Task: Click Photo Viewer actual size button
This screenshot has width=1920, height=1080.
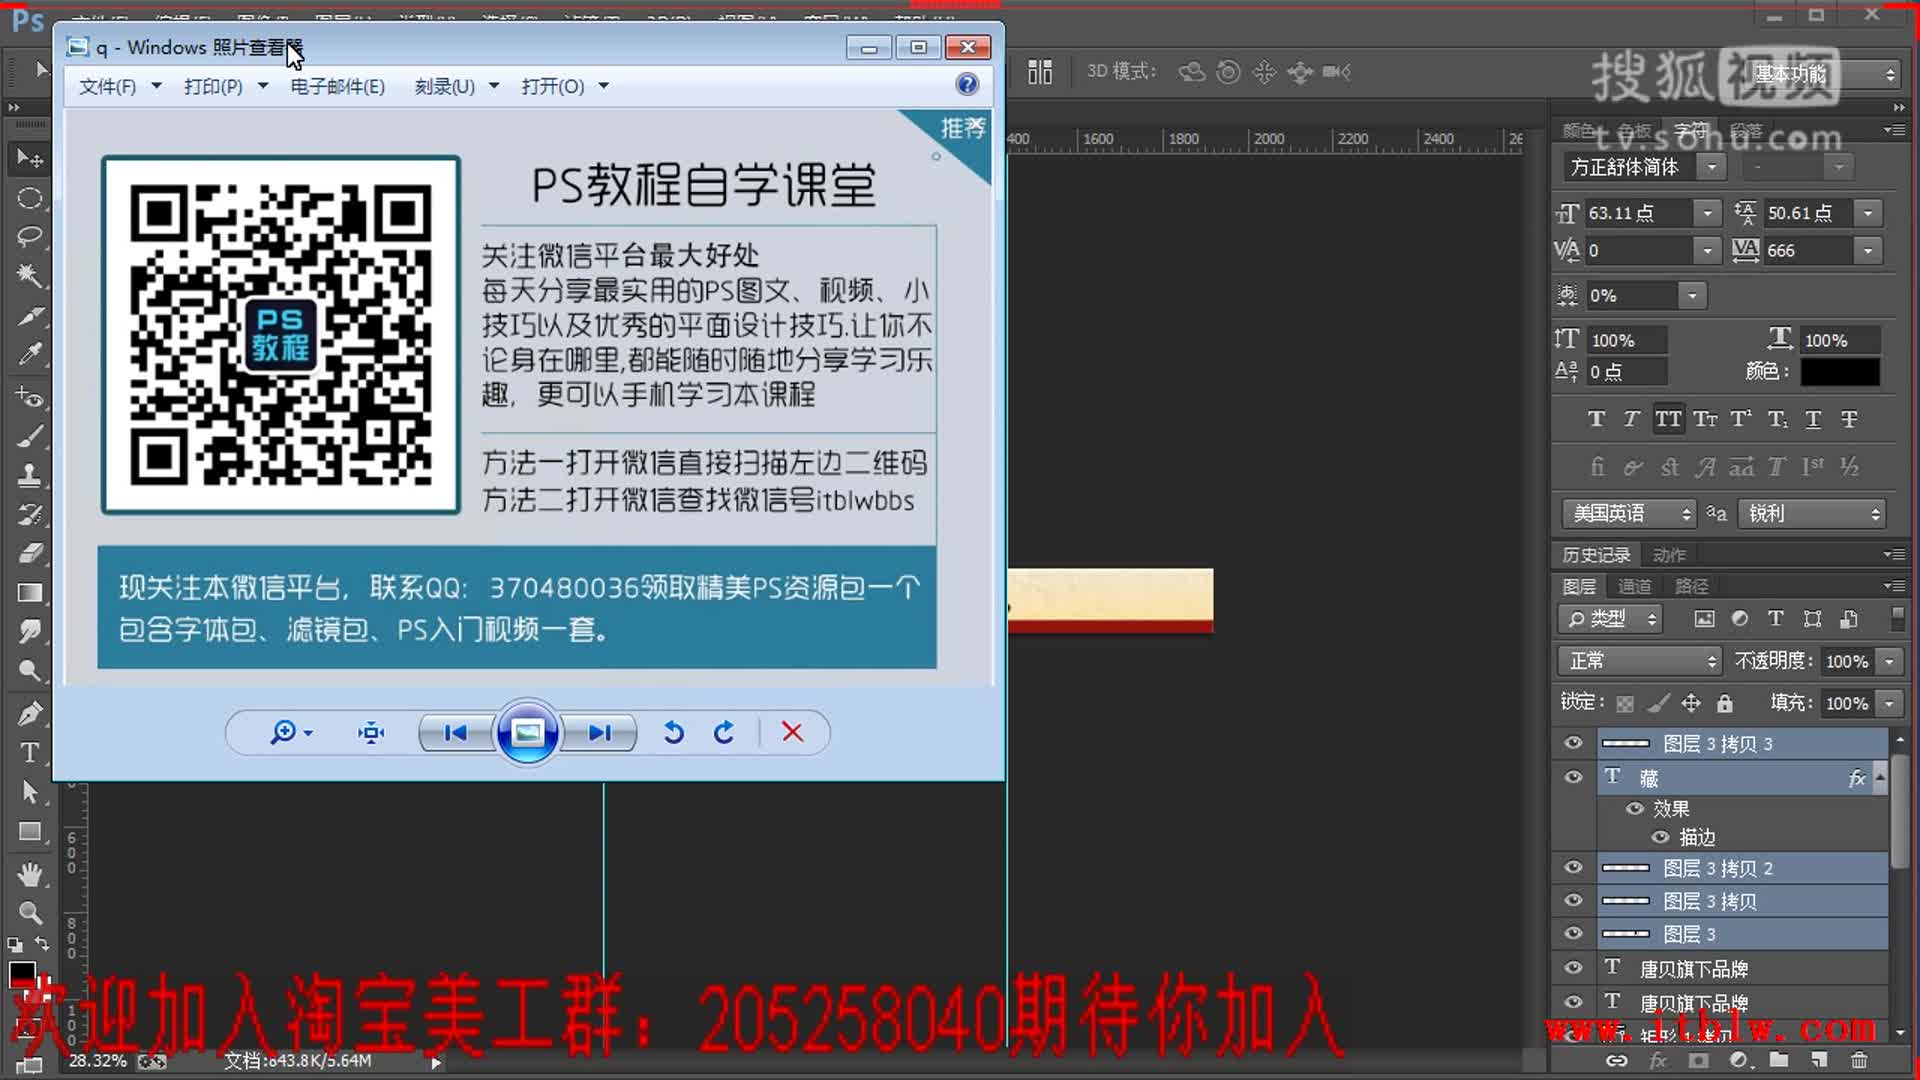Action: [371, 733]
